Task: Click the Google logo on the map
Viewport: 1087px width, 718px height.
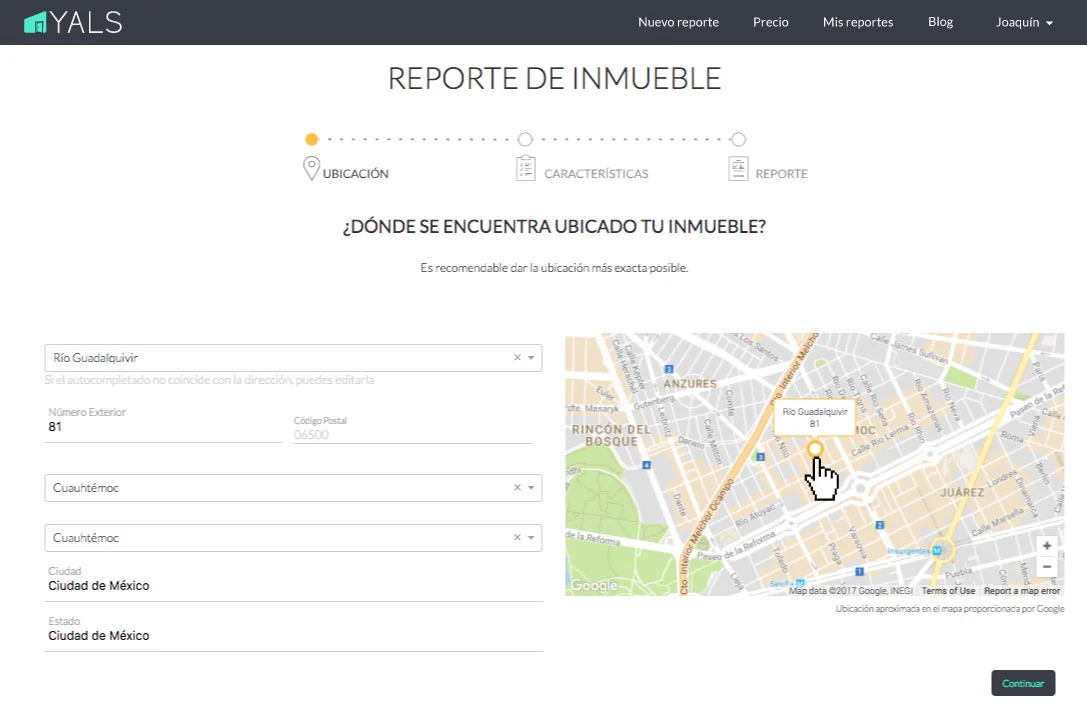Action: [592, 587]
